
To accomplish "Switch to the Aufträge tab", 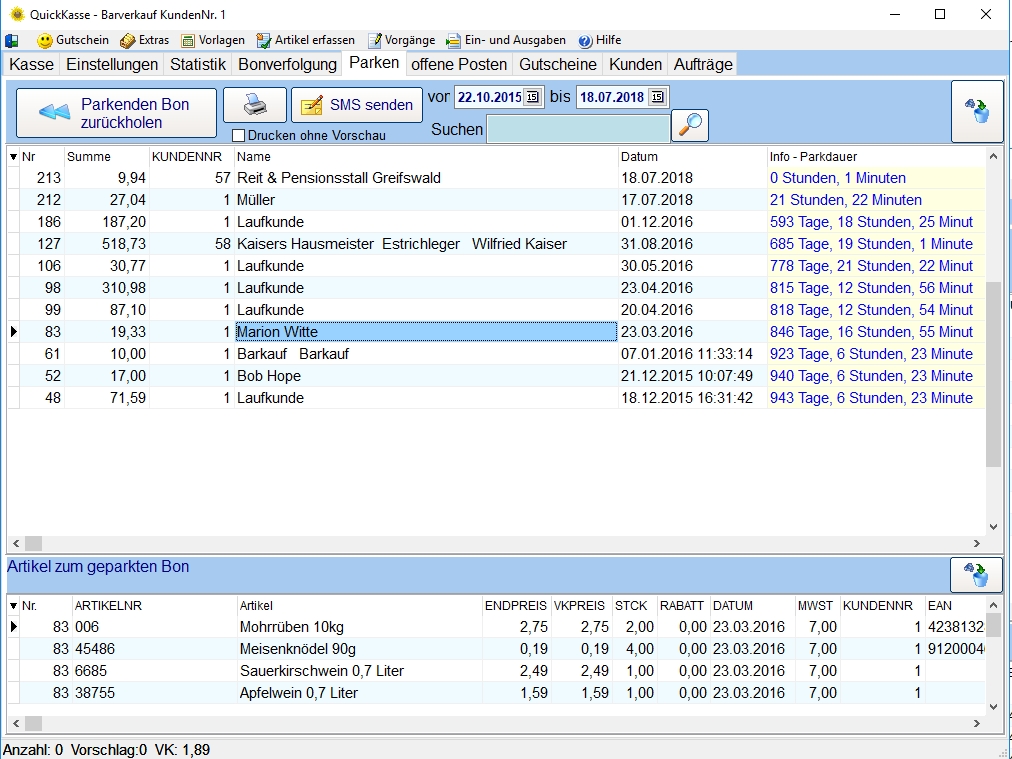I will pyautogui.click(x=703, y=65).
